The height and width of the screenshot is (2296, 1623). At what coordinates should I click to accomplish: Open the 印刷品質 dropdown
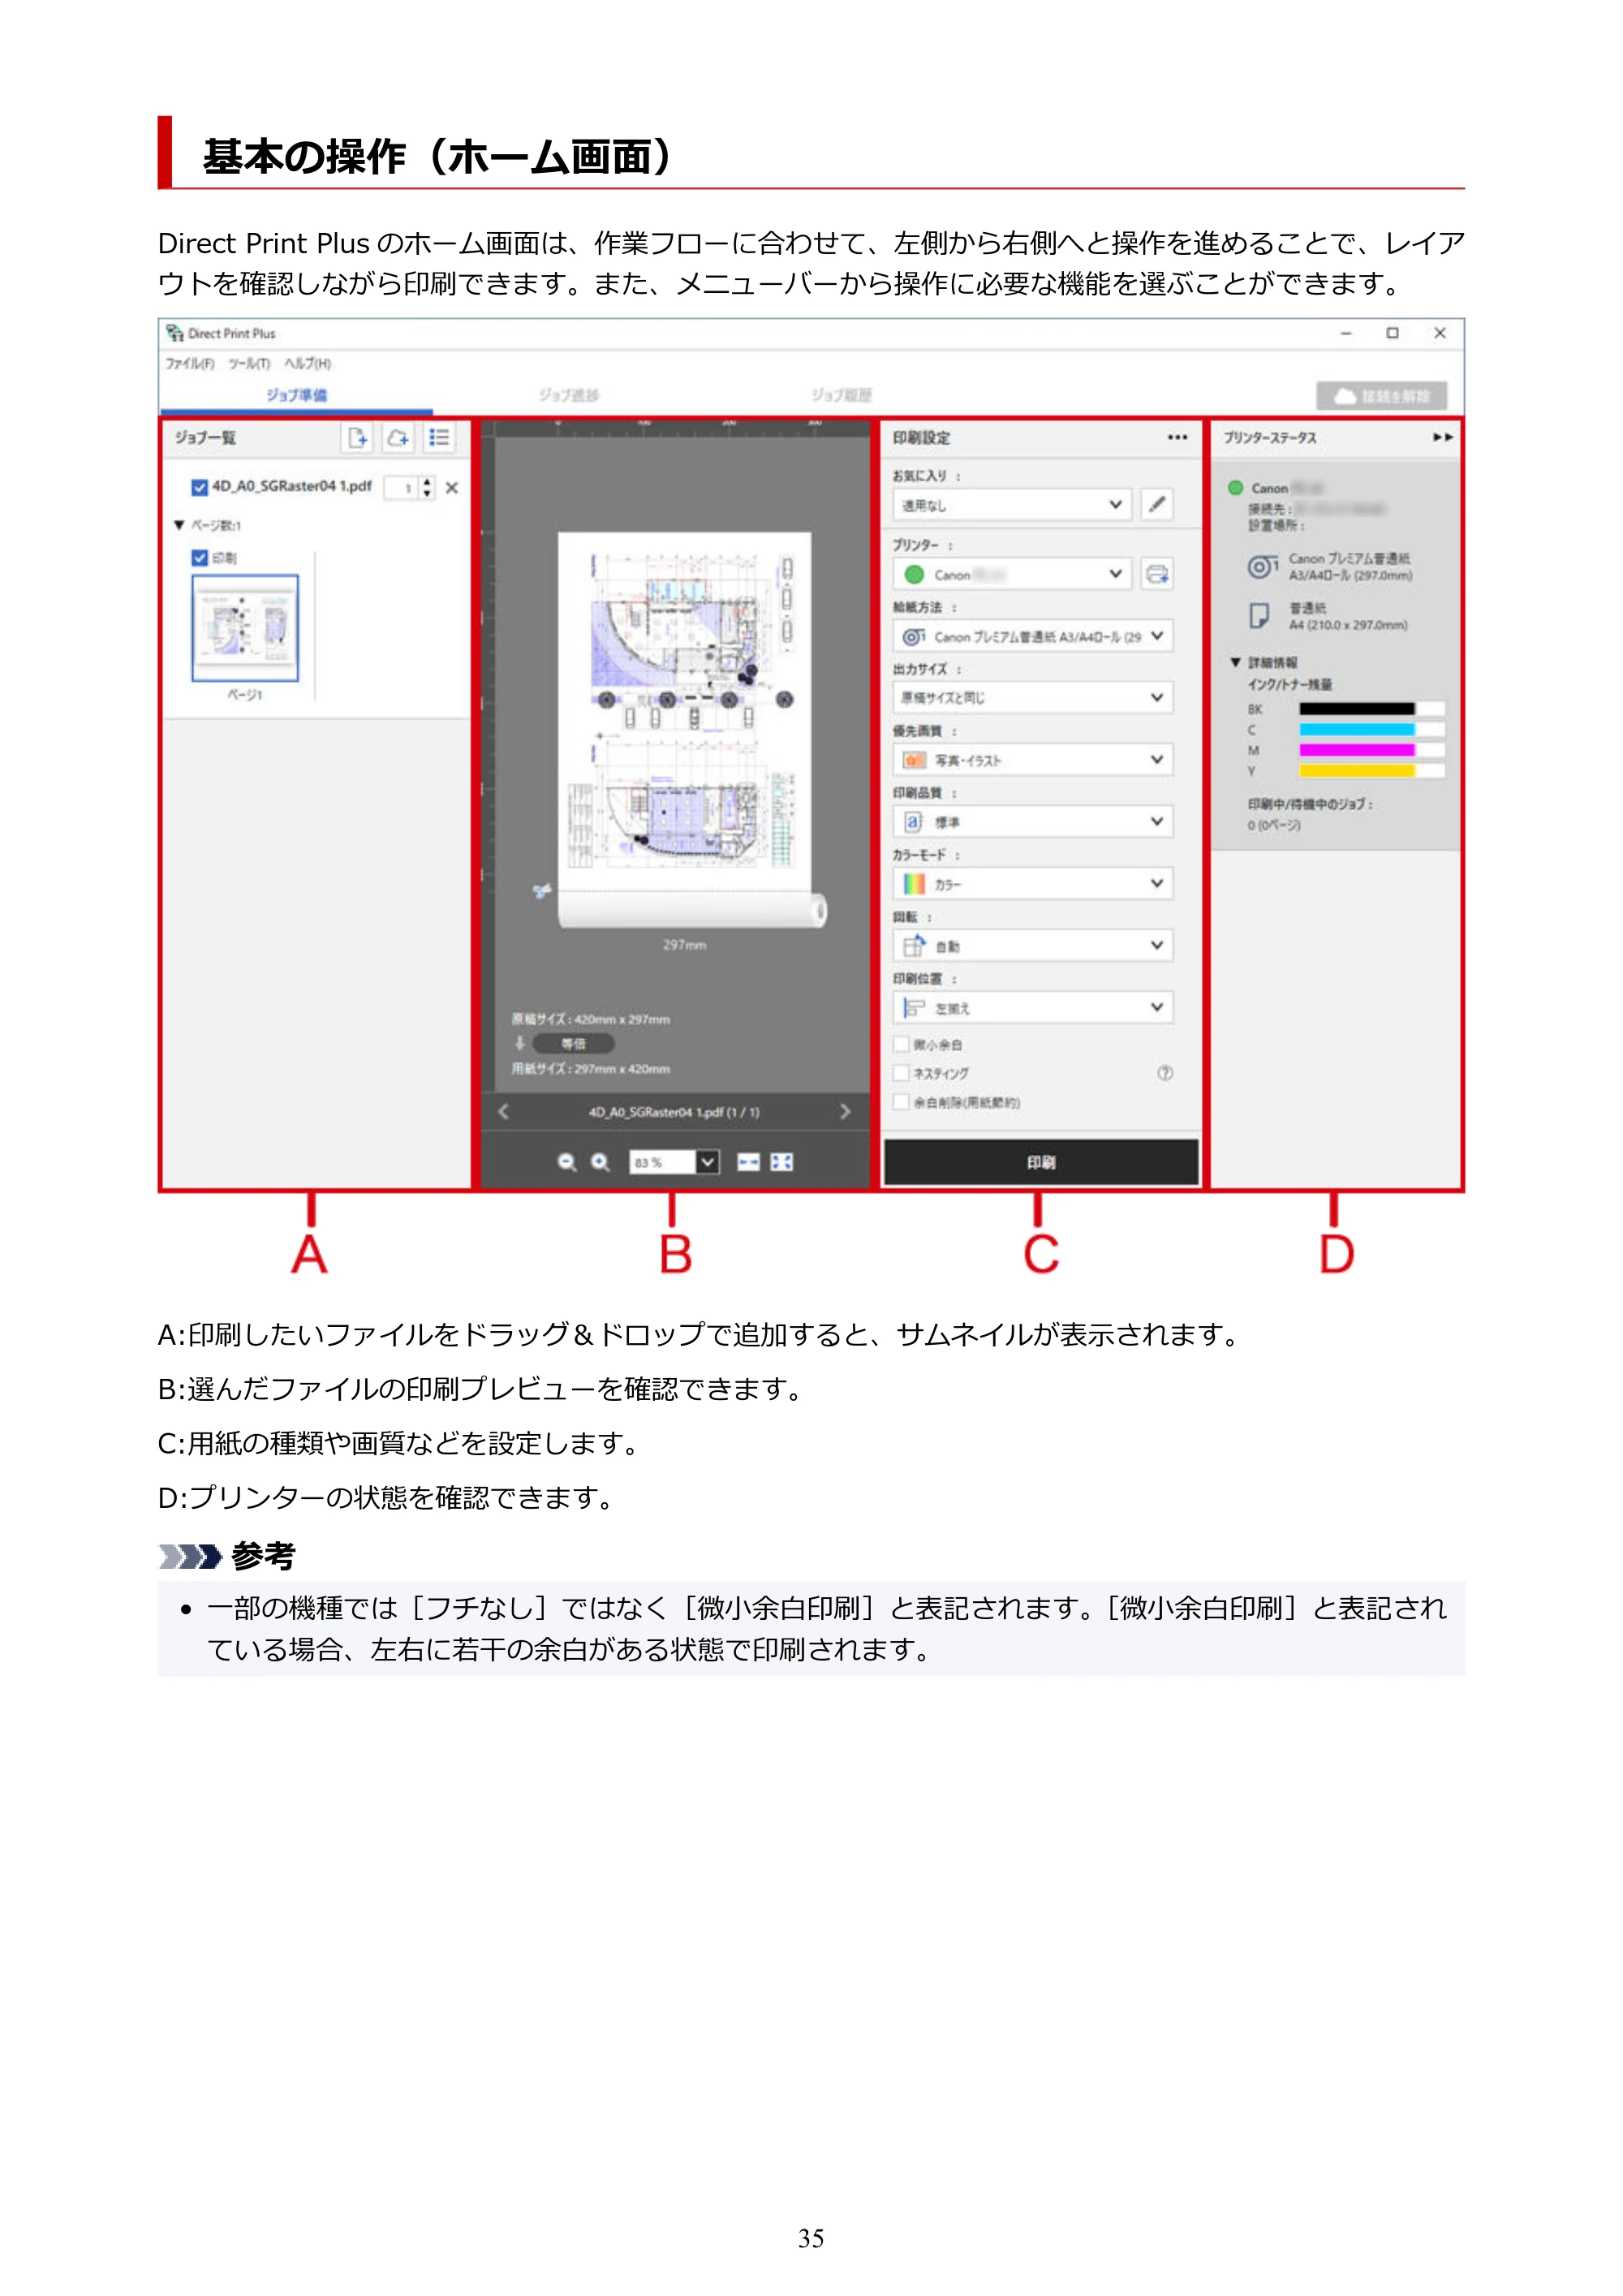tap(1033, 822)
